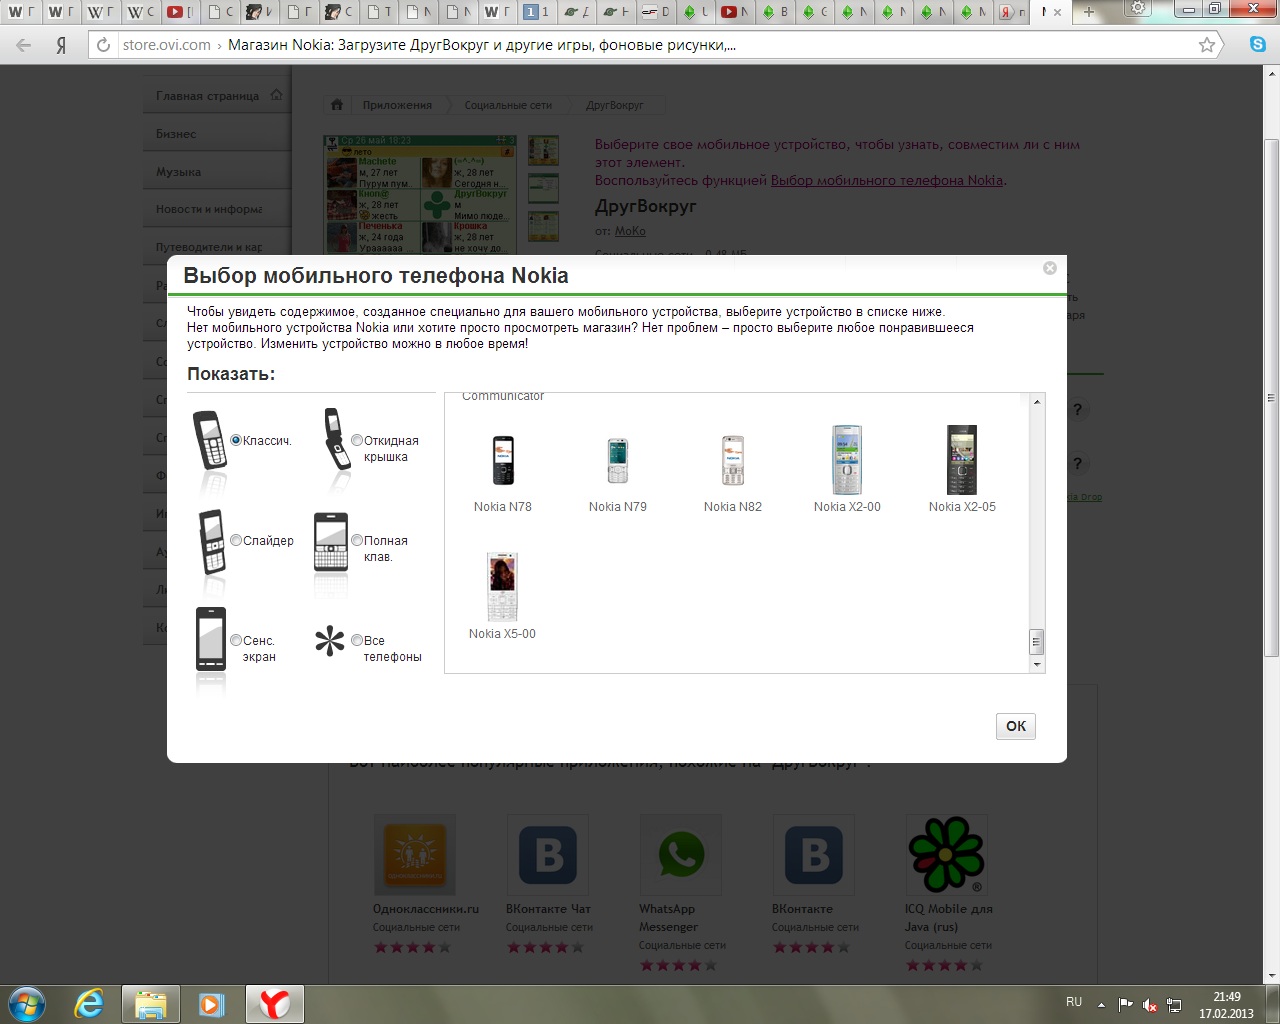Click the RU language indicator

click(1074, 1002)
